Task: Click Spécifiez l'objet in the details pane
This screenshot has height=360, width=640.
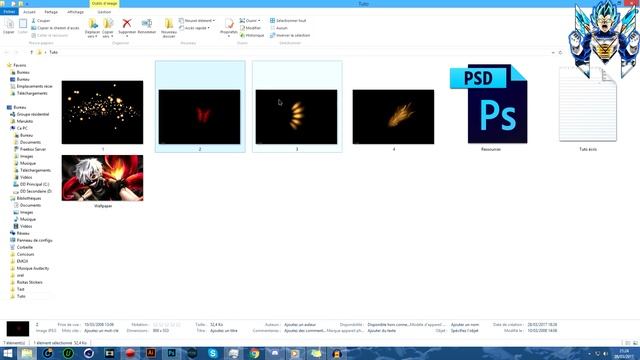Action: click(x=464, y=331)
